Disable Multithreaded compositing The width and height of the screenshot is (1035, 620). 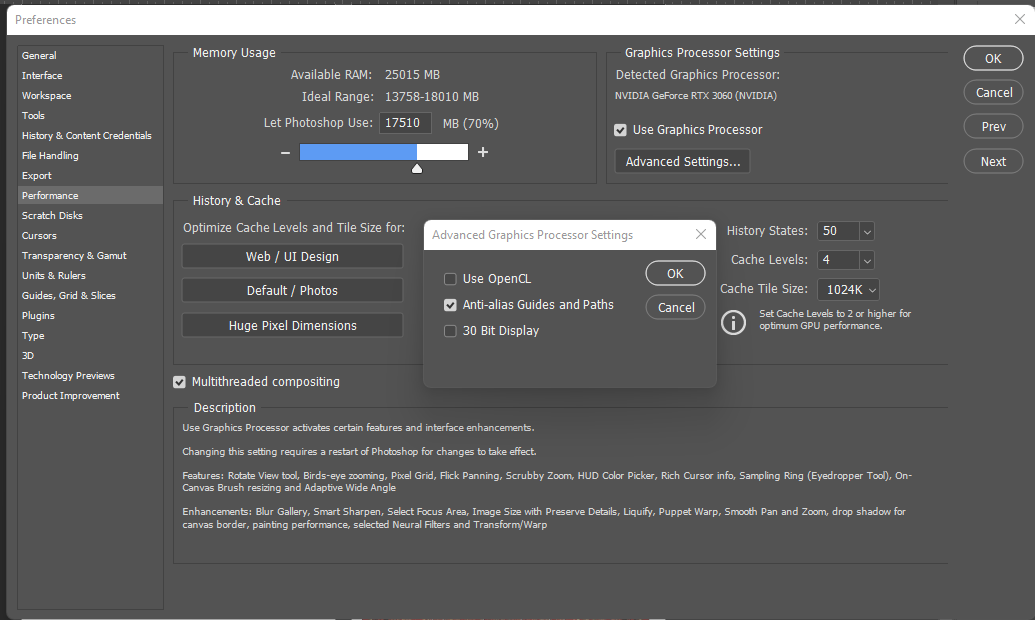click(179, 381)
